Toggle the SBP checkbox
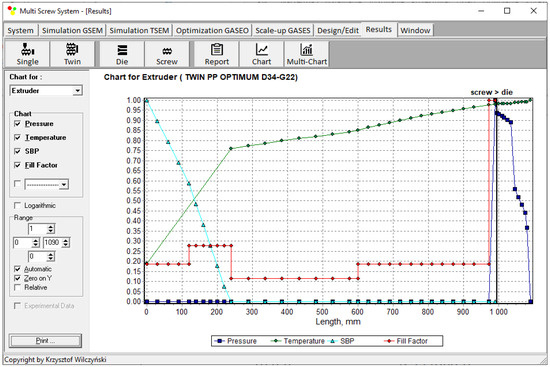 click(x=17, y=151)
